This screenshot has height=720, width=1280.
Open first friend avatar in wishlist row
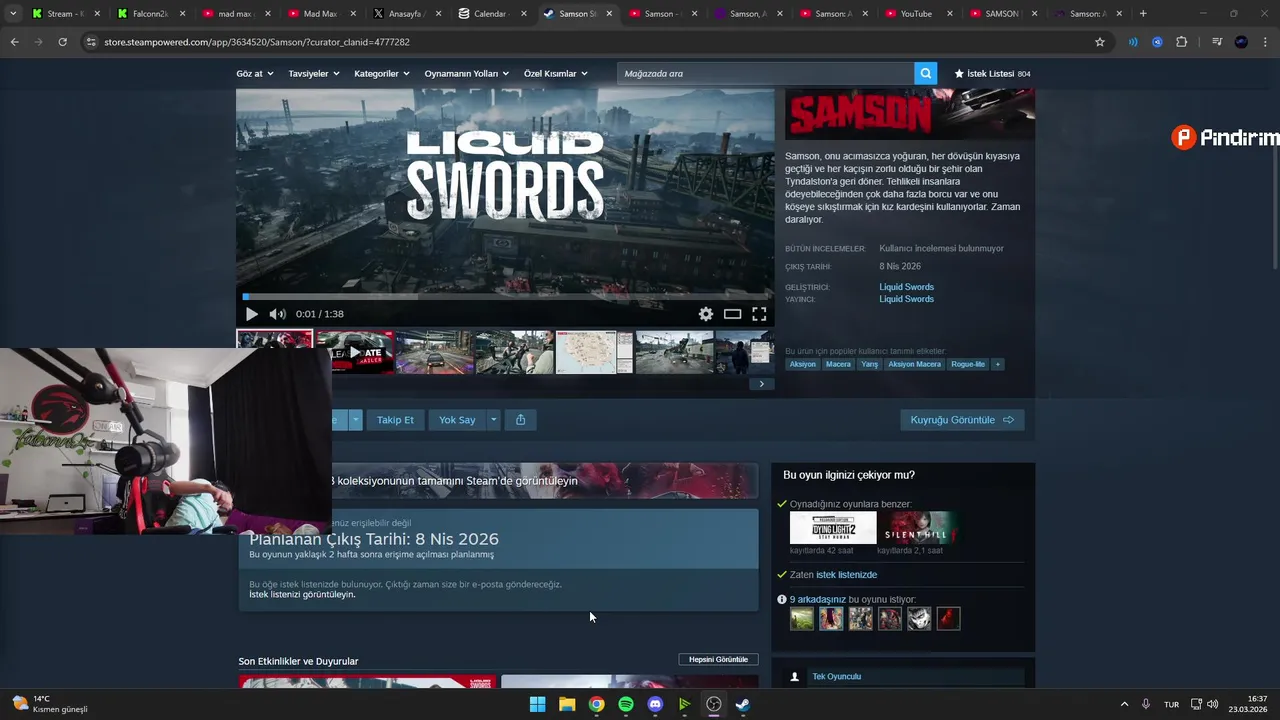coord(802,619)
